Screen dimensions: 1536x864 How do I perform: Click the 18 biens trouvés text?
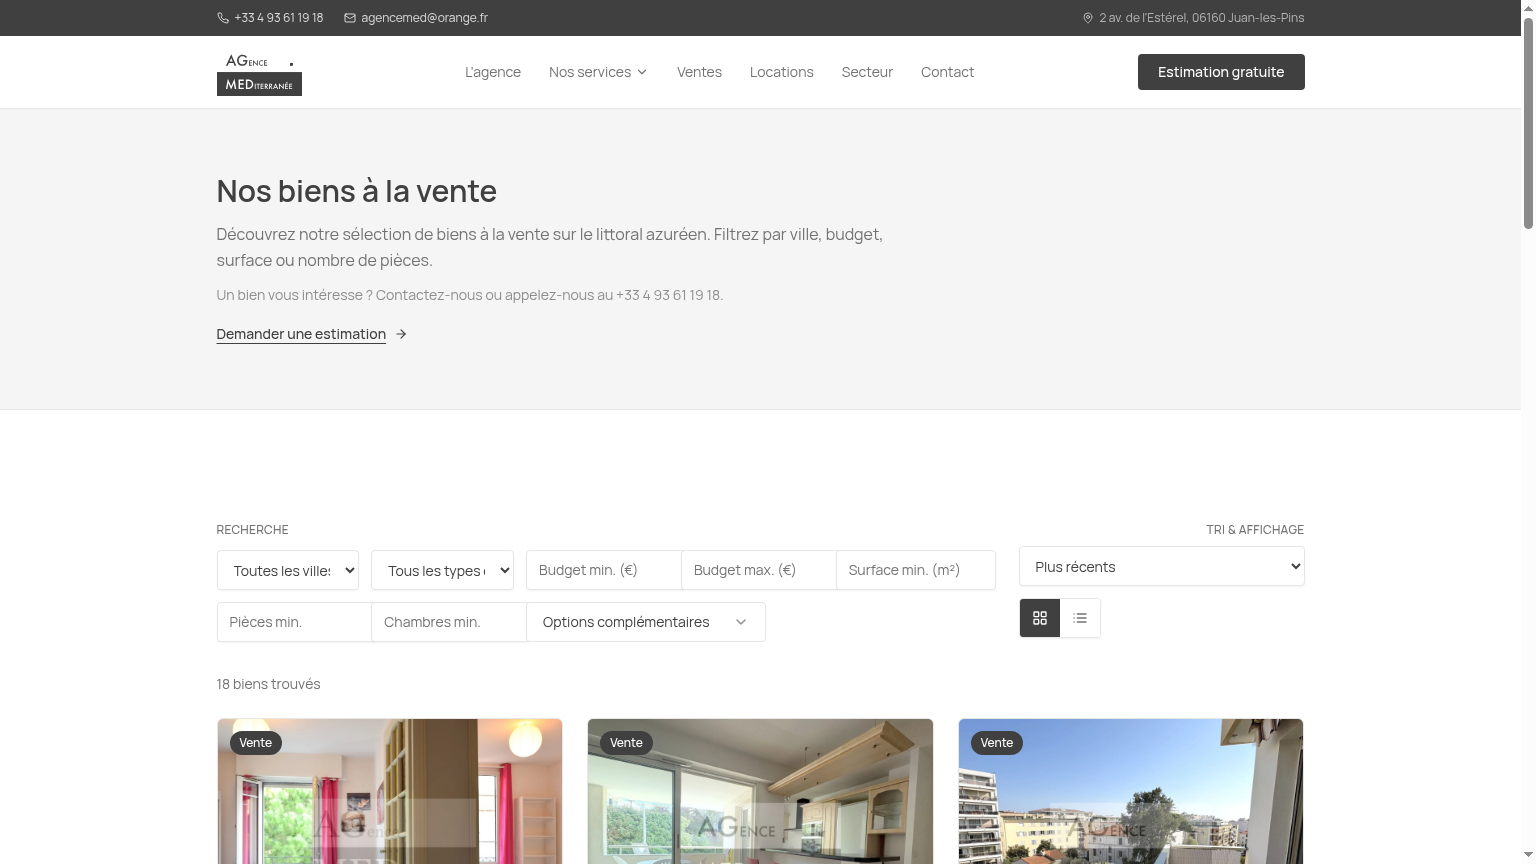pyautogui.click(x=268, y=684)
